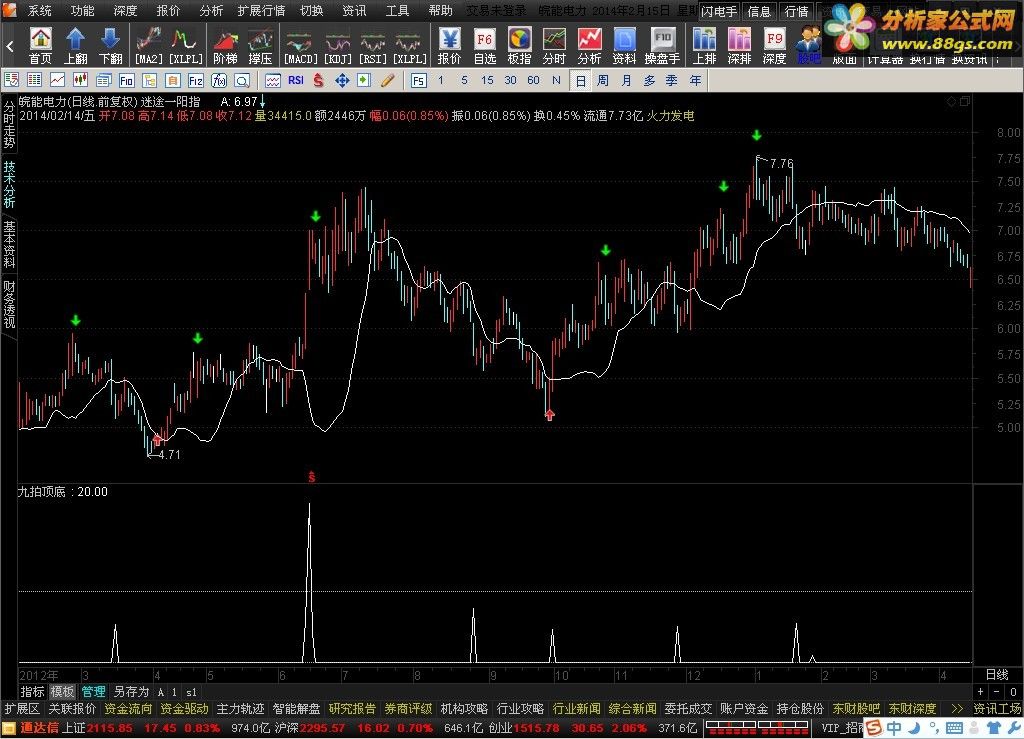1024x739 pixels.
Task: Switch to 分时走势 side tab
Action: coord(9,125)
